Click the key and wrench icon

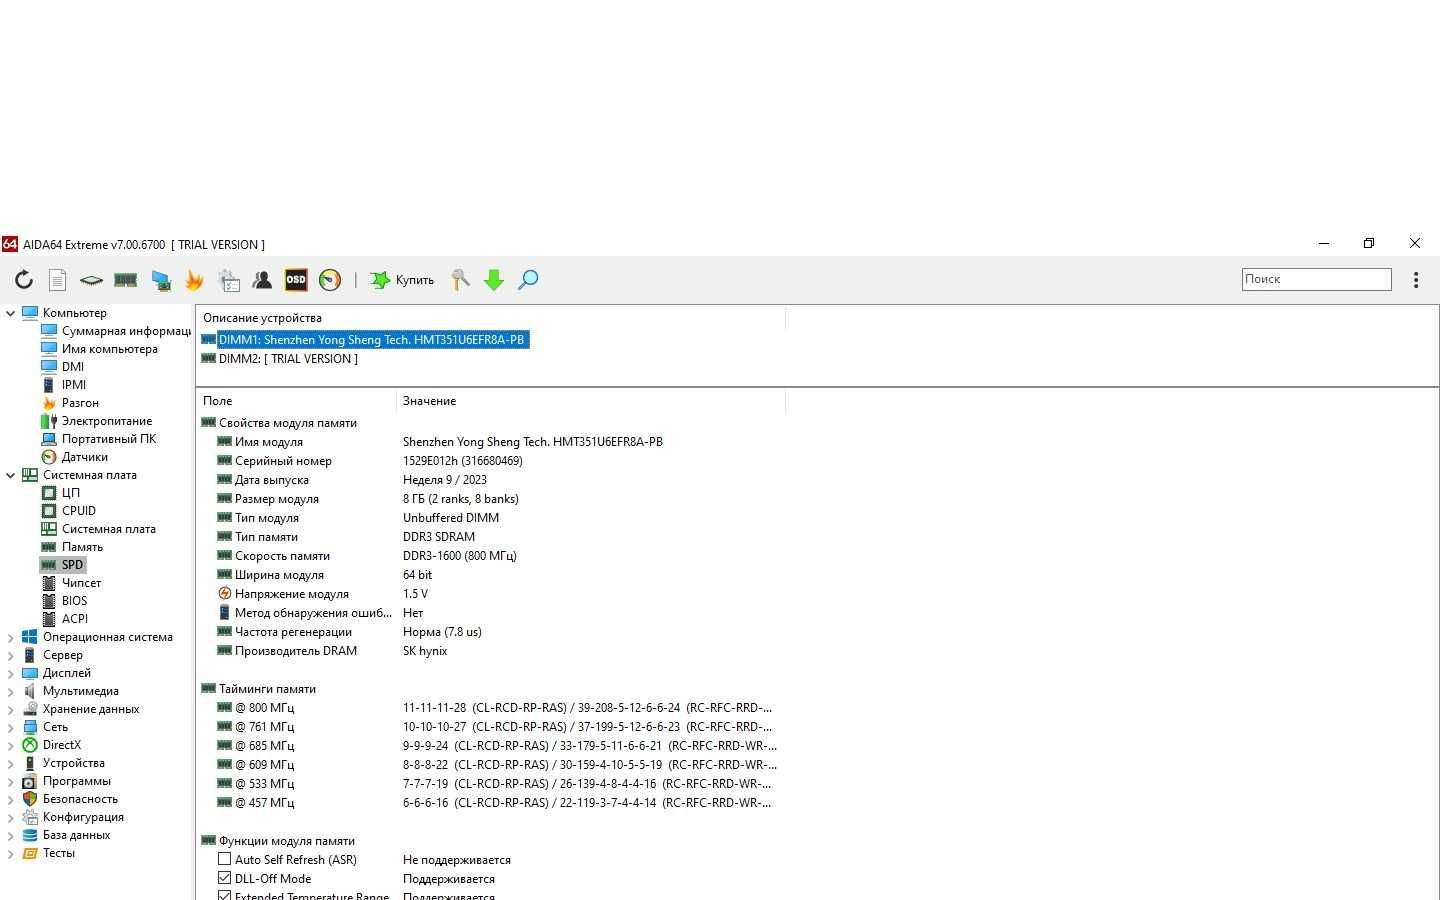[460, 280]
